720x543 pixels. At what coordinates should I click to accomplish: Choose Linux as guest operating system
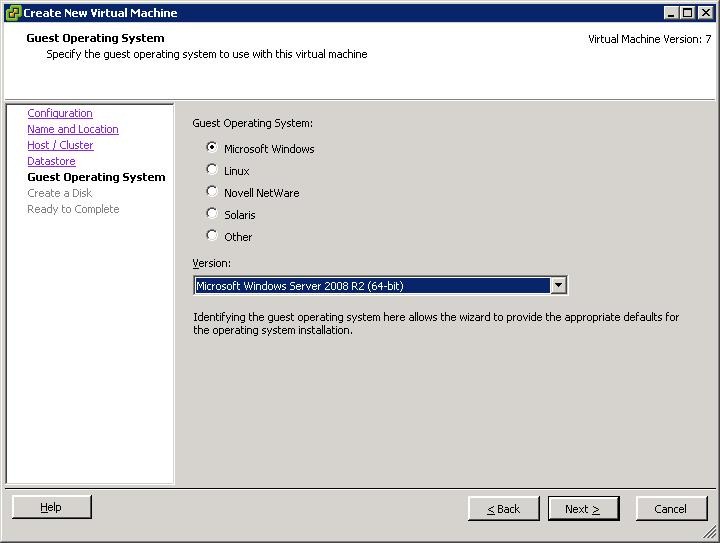pos(212,170)
